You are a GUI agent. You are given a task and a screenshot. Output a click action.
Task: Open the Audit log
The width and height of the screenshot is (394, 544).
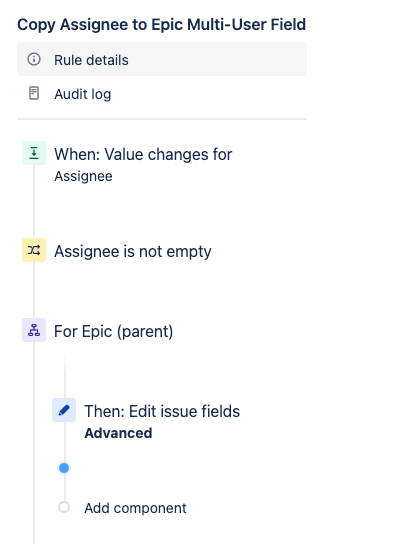pos(83,94)
